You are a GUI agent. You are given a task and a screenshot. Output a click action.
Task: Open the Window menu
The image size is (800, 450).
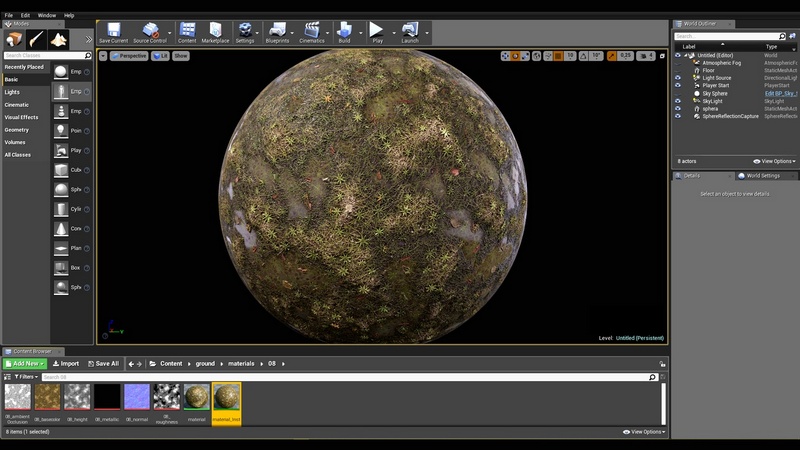point(47,15)
